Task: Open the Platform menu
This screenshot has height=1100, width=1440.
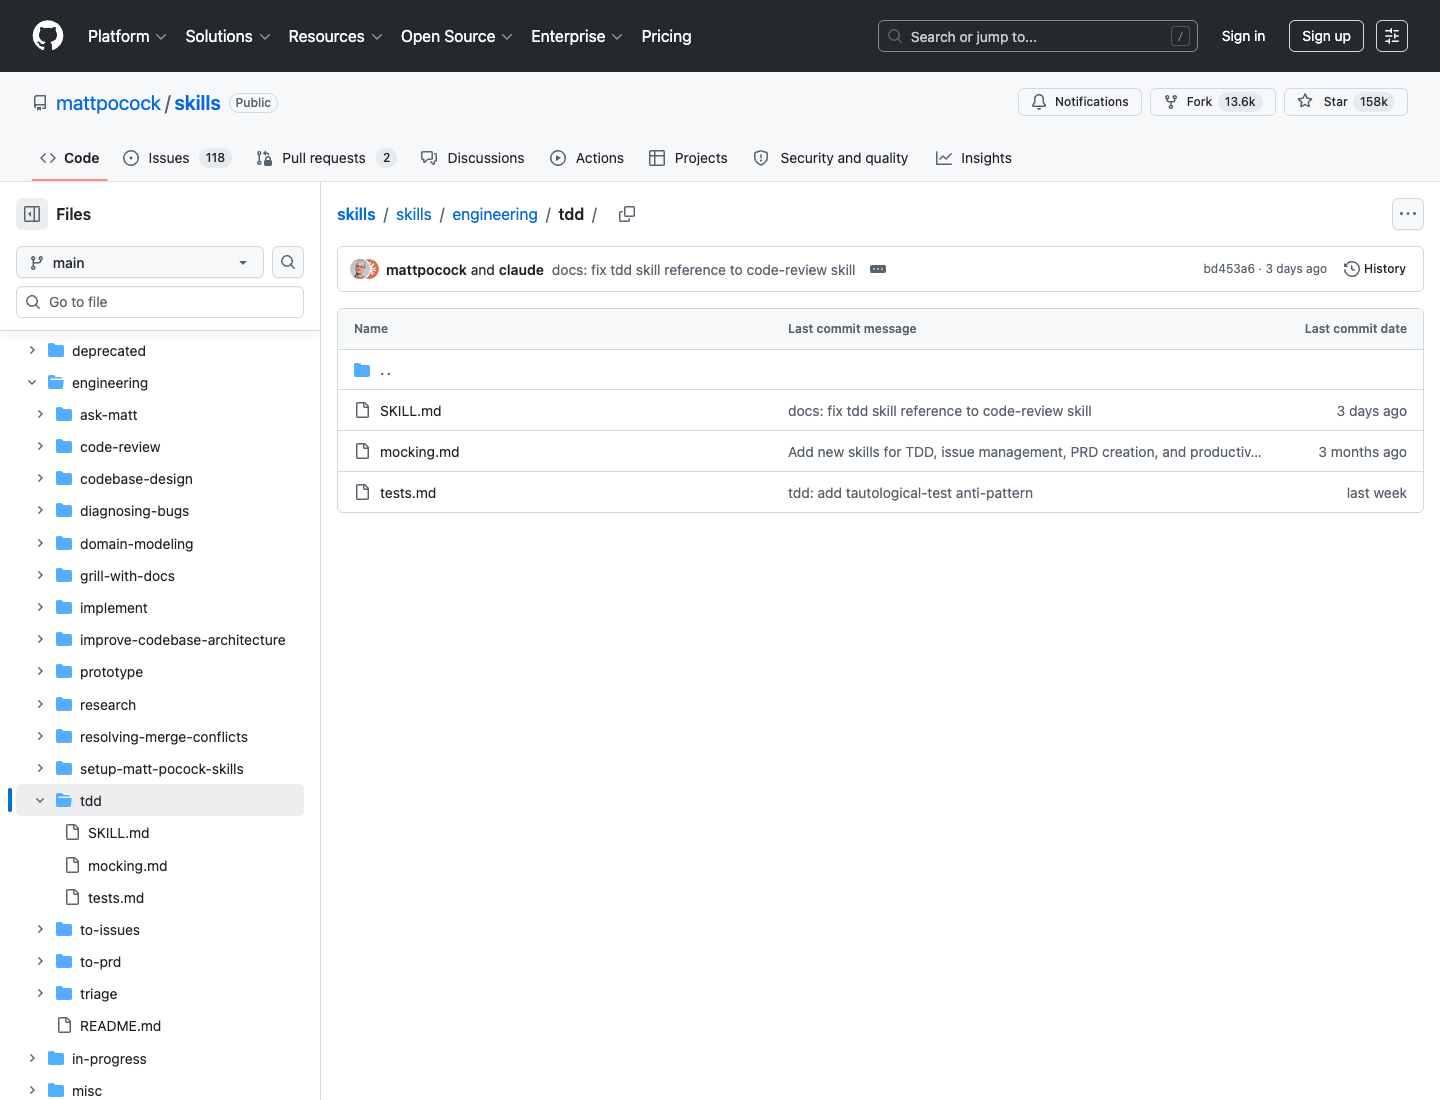Action: pos(127,36)
